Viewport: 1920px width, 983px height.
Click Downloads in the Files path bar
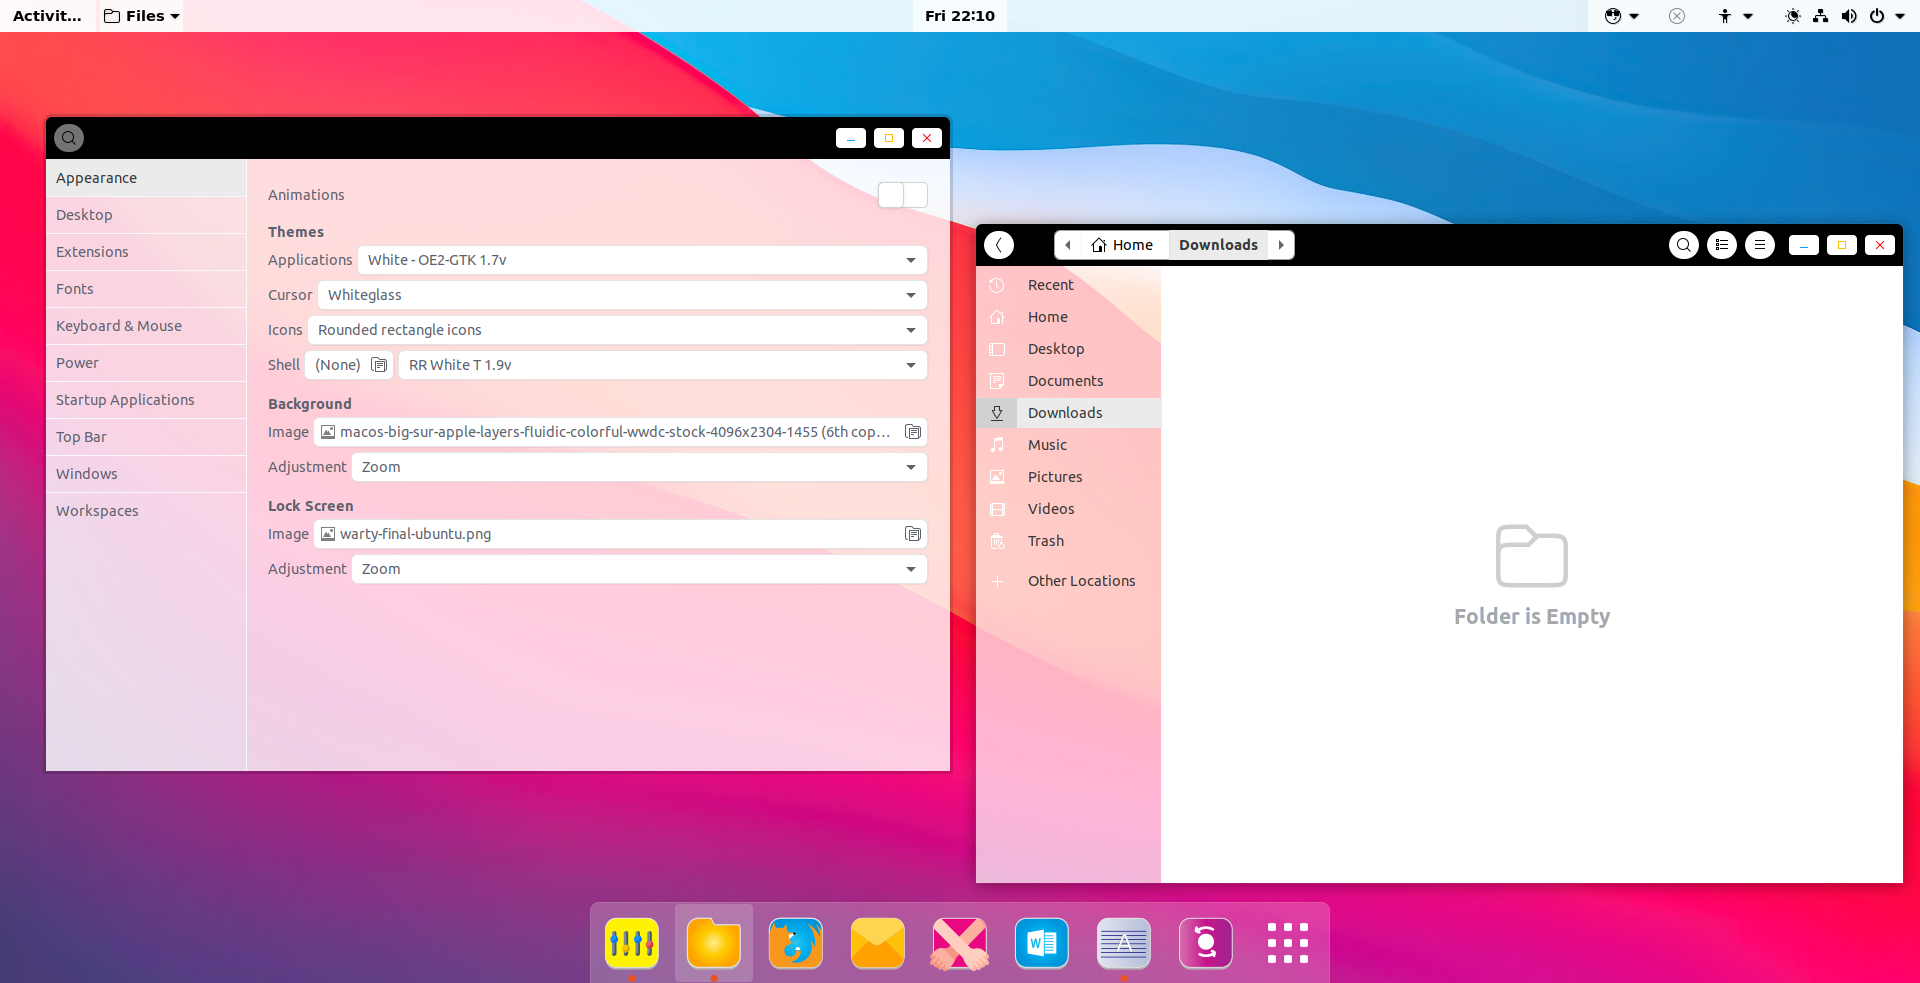[1218, 245]
